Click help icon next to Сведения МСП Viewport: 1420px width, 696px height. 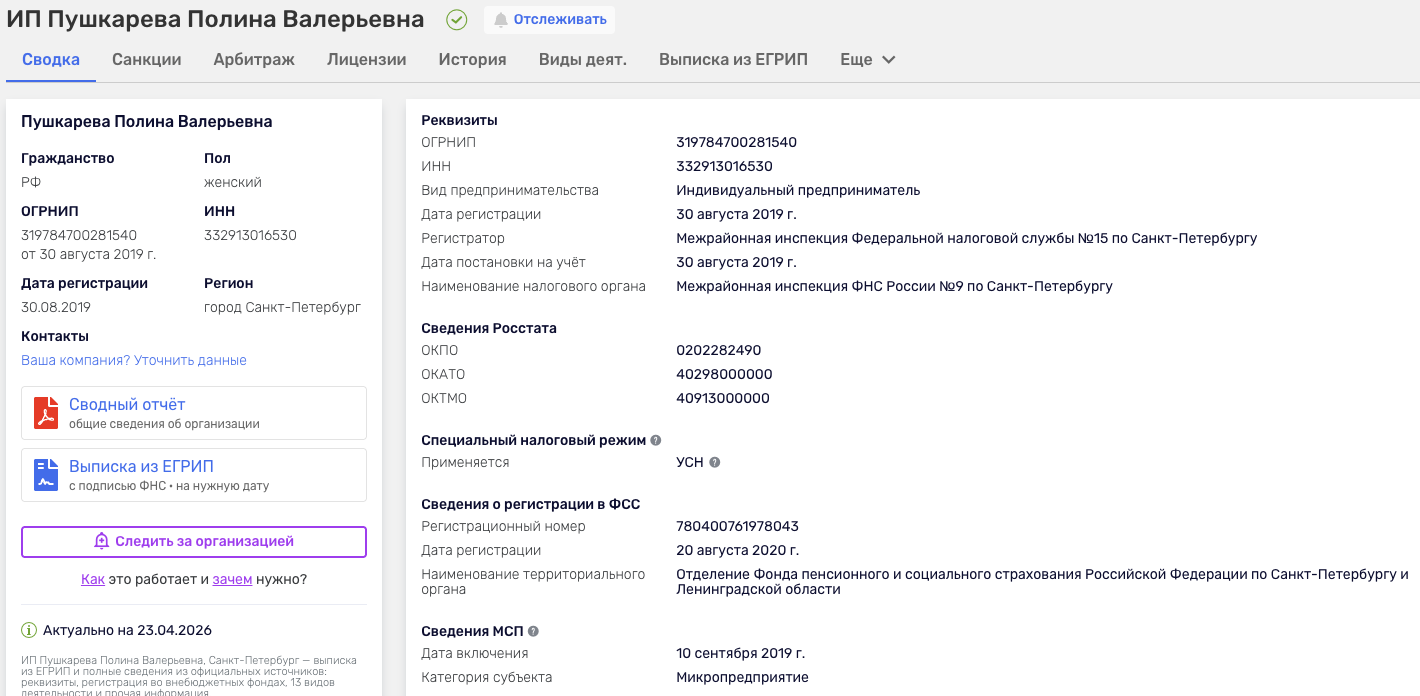(533, 631)
